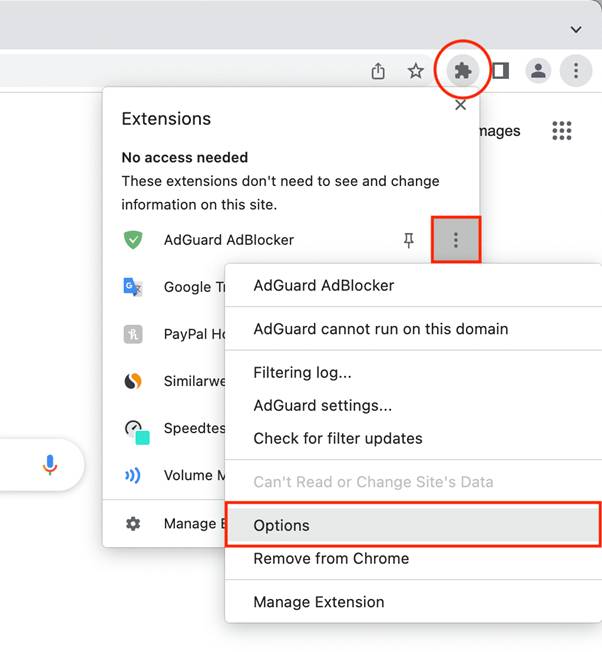Click the Manage Extensions gear icon
The image size is (602, 652).
tap(133, 524)
